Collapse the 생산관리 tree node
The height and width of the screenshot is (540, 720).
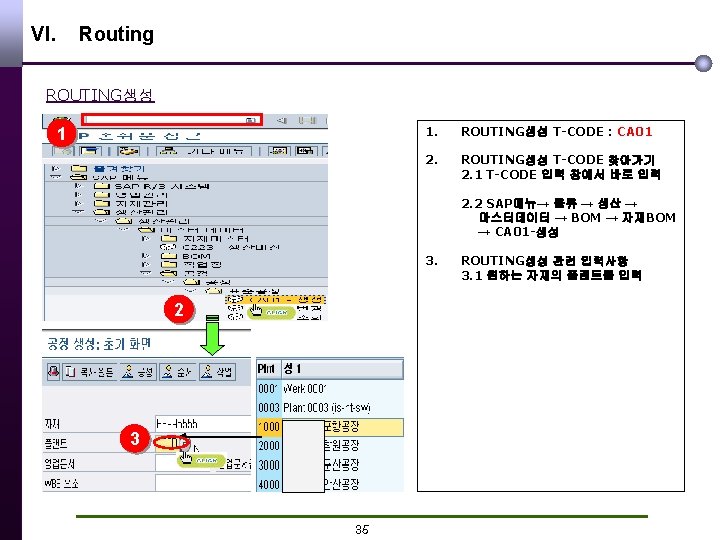(x=79, y=212)
